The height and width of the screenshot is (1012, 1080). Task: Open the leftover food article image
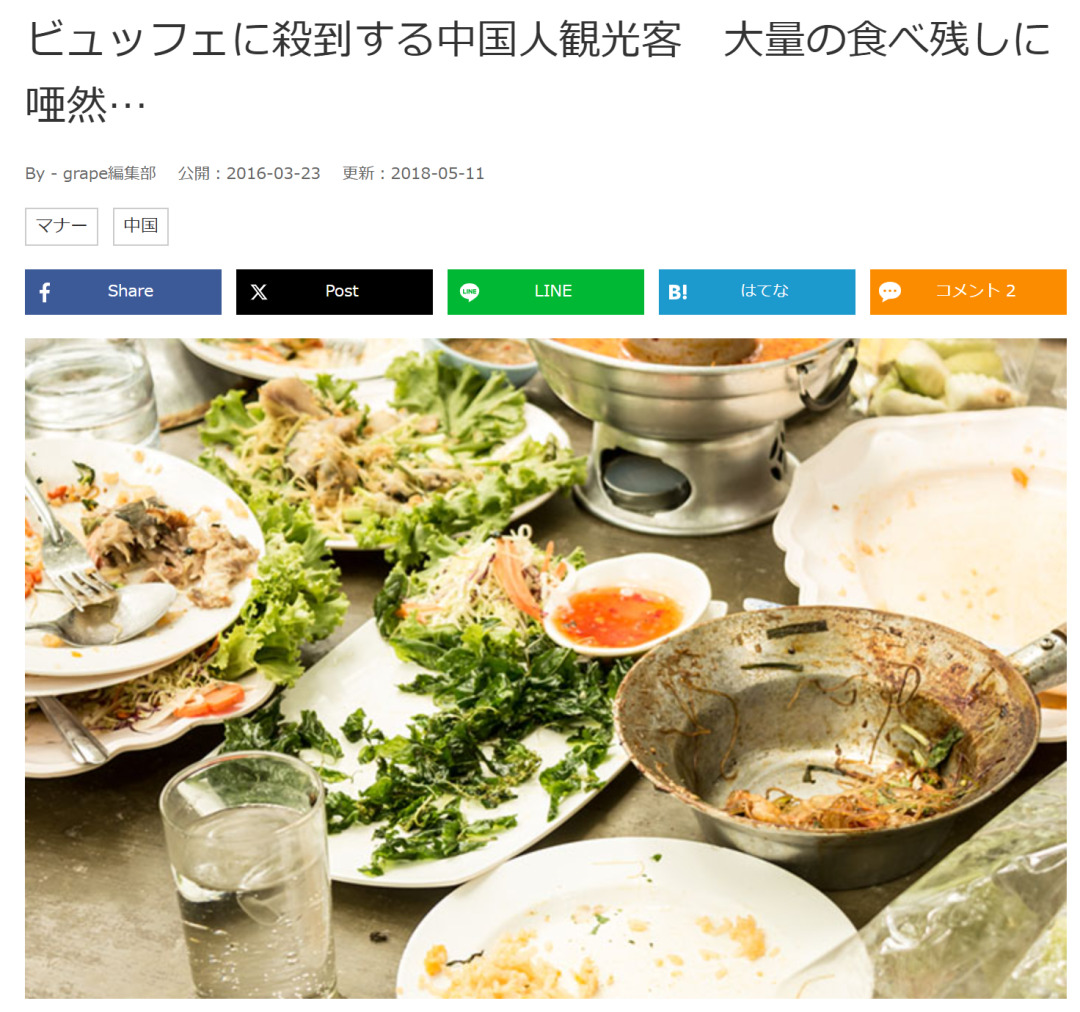click(546, 668)
